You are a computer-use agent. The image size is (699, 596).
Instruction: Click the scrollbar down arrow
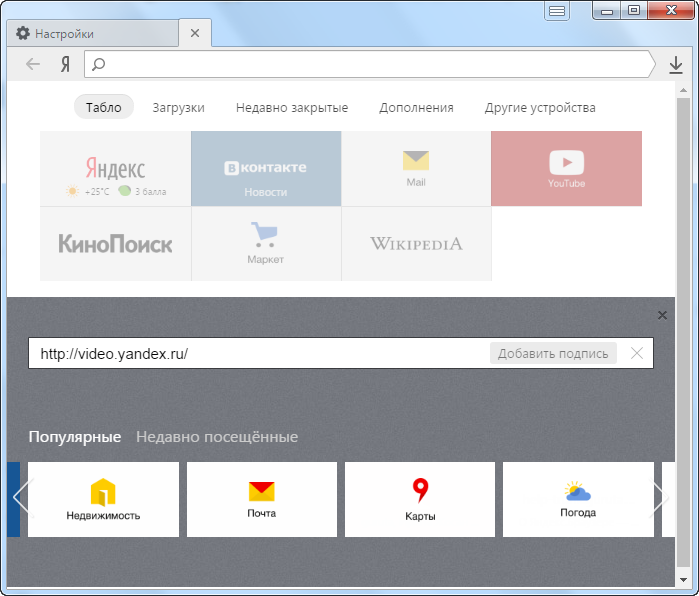point(683,580)
